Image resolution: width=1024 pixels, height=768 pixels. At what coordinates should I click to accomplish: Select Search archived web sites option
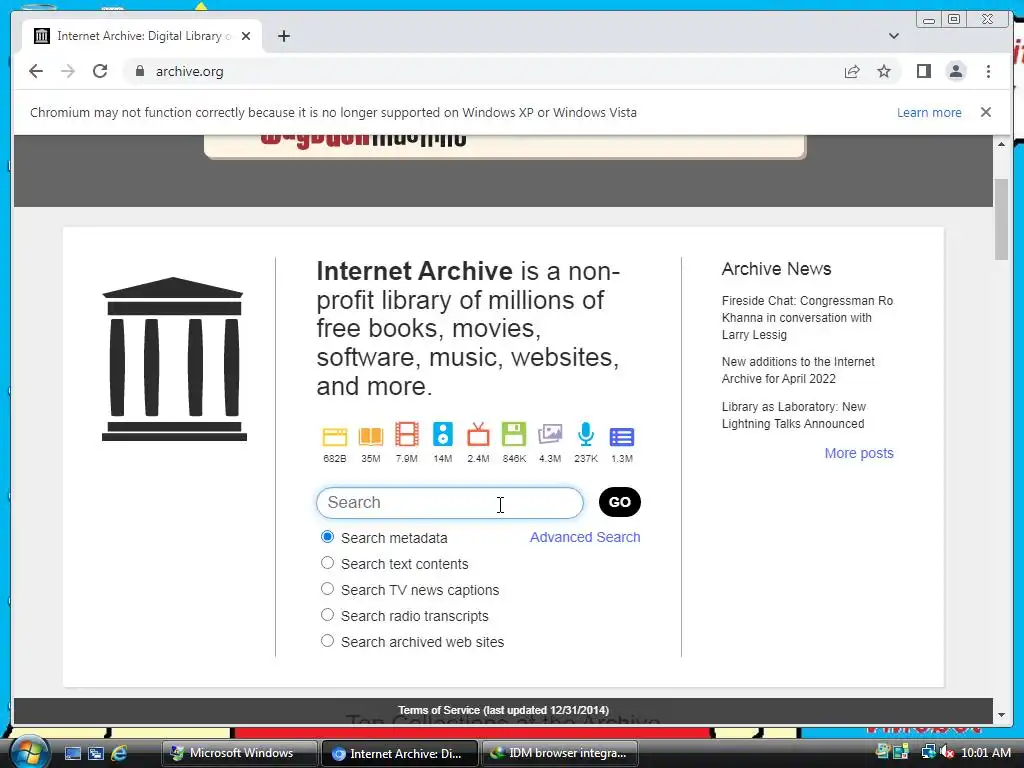pos(327,641)
